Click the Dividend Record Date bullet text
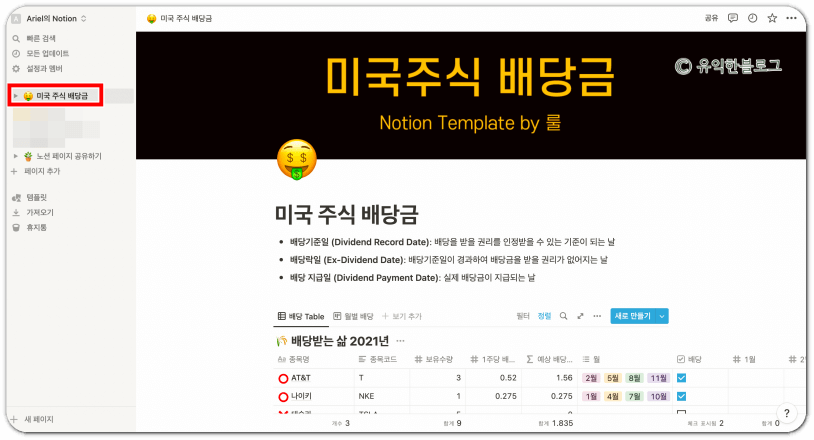The width and height of the screenshot is (814, 440). click(x=452, y=242)
